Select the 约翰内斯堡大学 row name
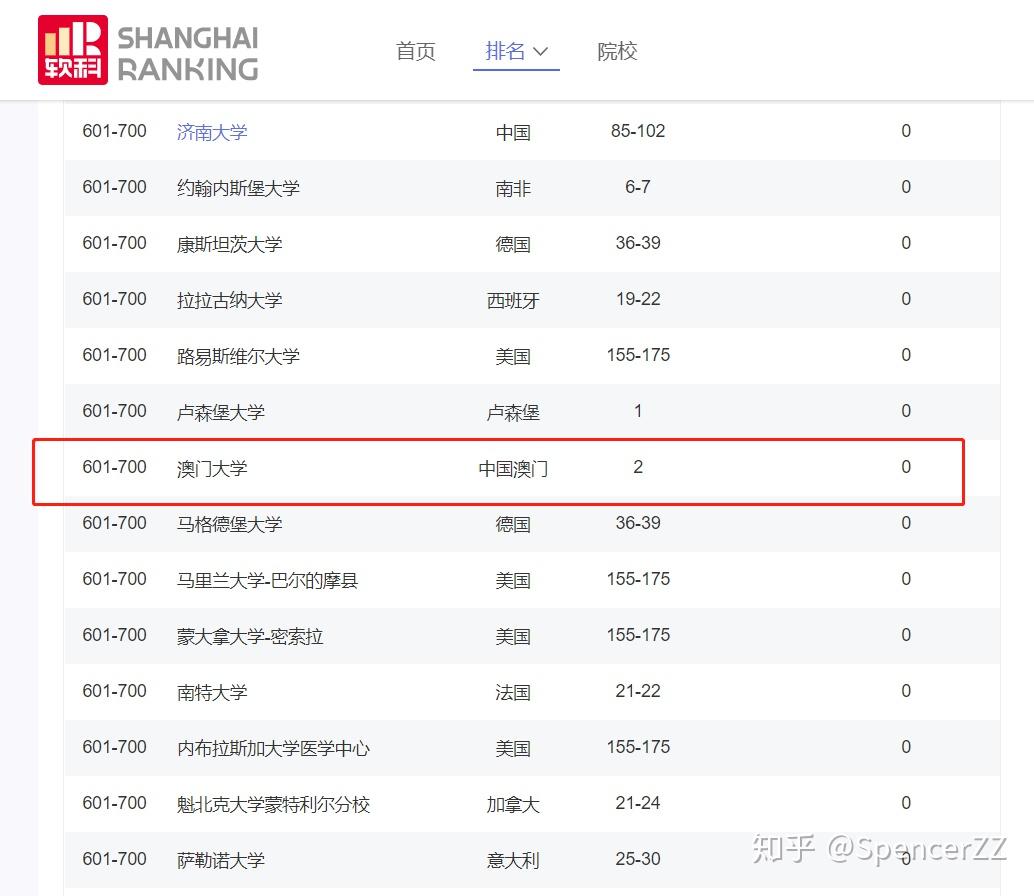This screenshot has height=896, width=1034. [x=238, y=188]
